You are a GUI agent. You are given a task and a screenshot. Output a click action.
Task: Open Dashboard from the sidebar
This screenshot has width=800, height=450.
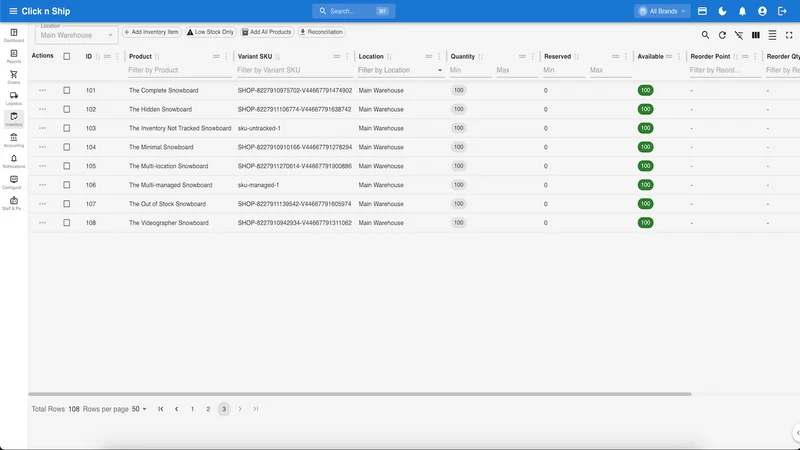coord(14,35)
